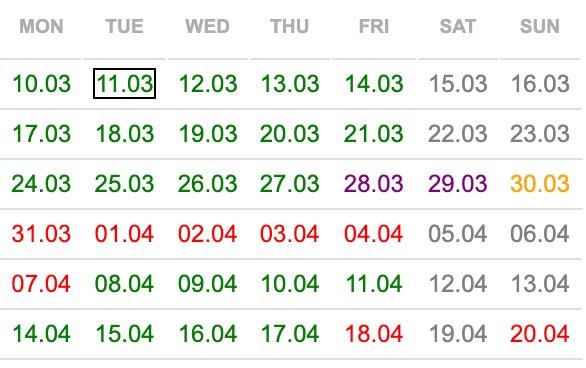Pick date 16.04

pos(208,334)
